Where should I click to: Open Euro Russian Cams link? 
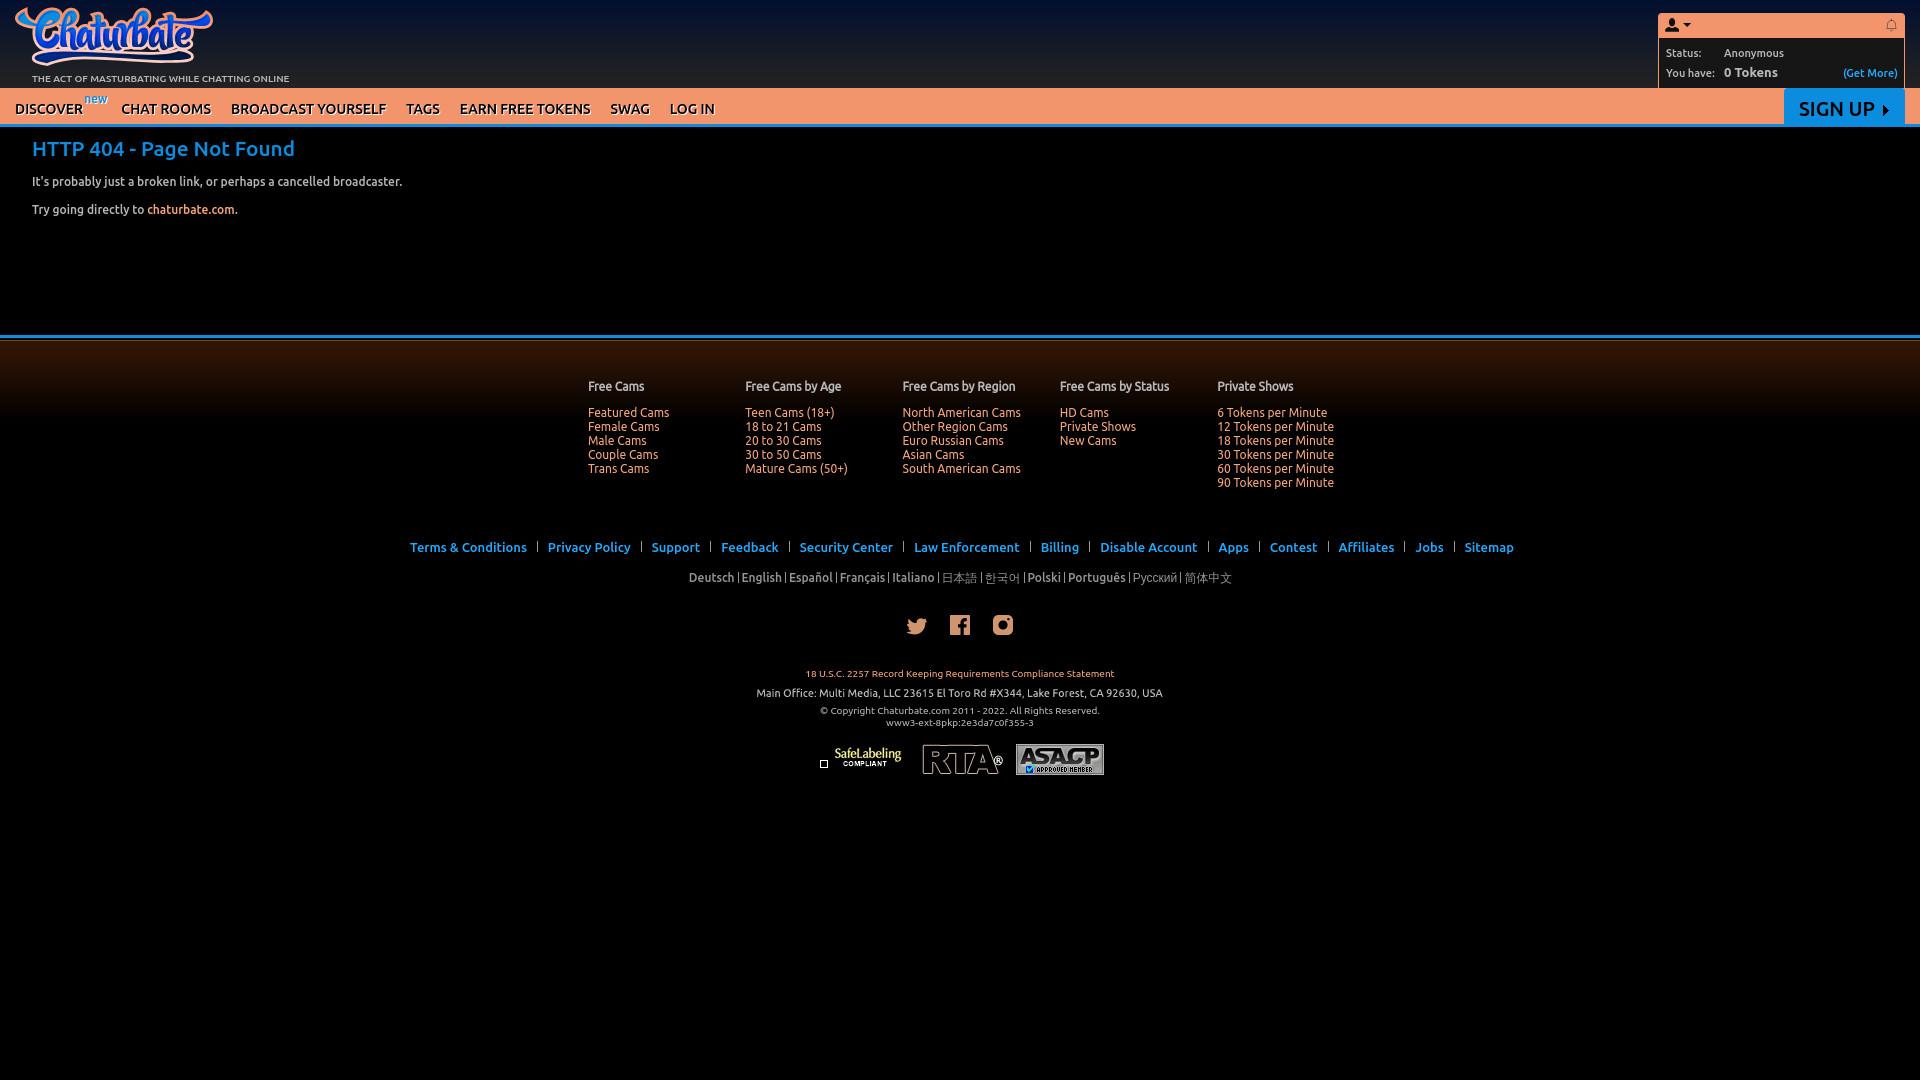point(953,441)
